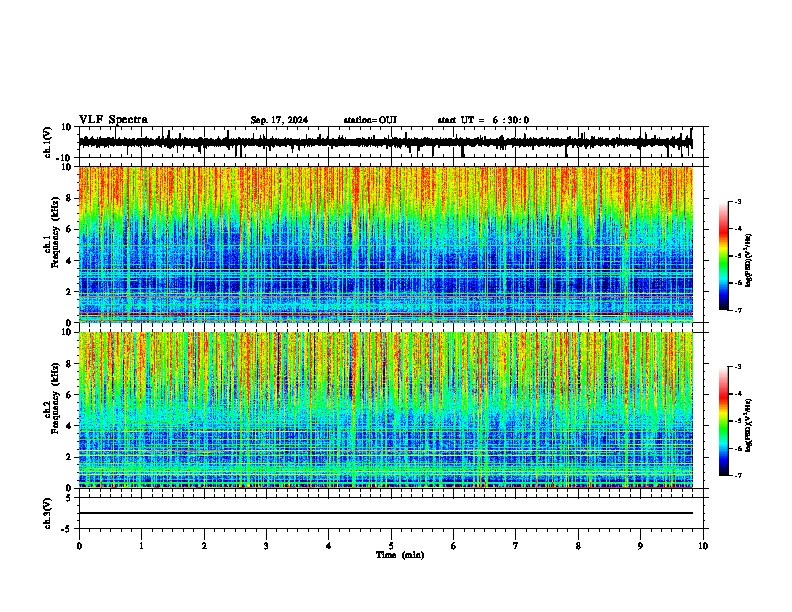
Task: Click time axis tick label '5'
Action: coord(391,546)
